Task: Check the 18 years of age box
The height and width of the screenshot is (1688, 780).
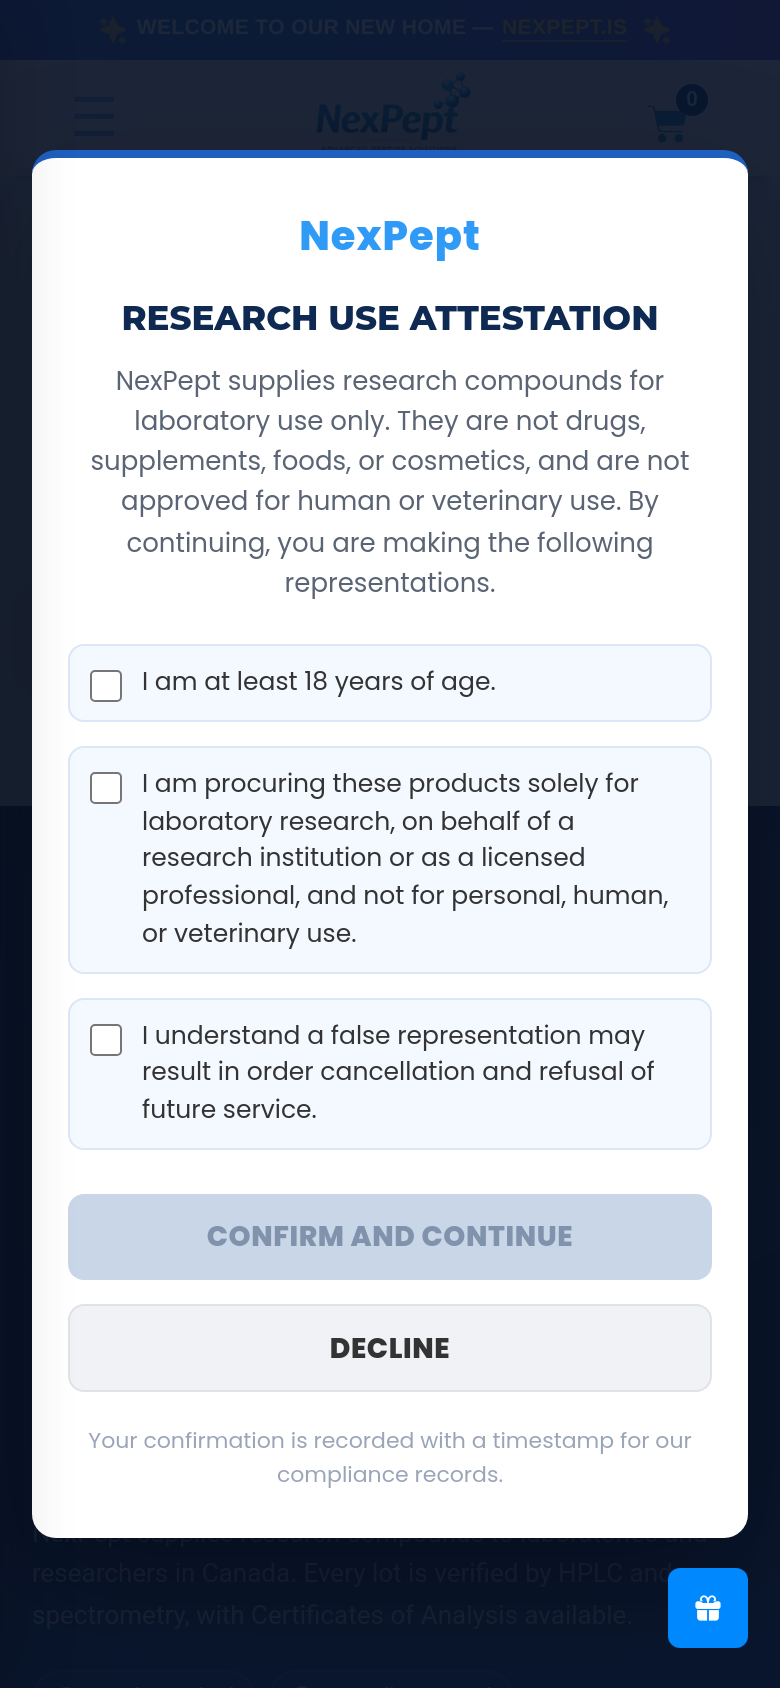Action: click(106, 686)
